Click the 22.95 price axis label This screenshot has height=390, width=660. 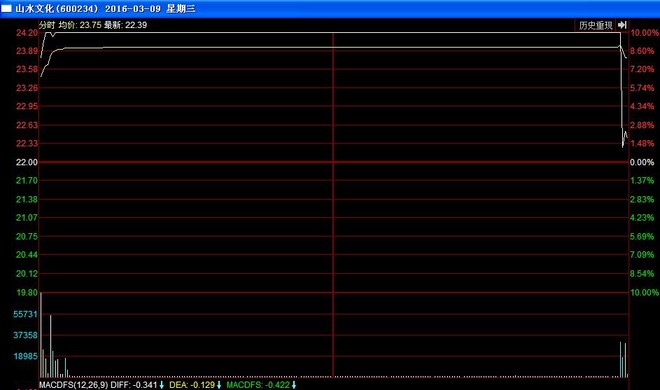[27, 106]
